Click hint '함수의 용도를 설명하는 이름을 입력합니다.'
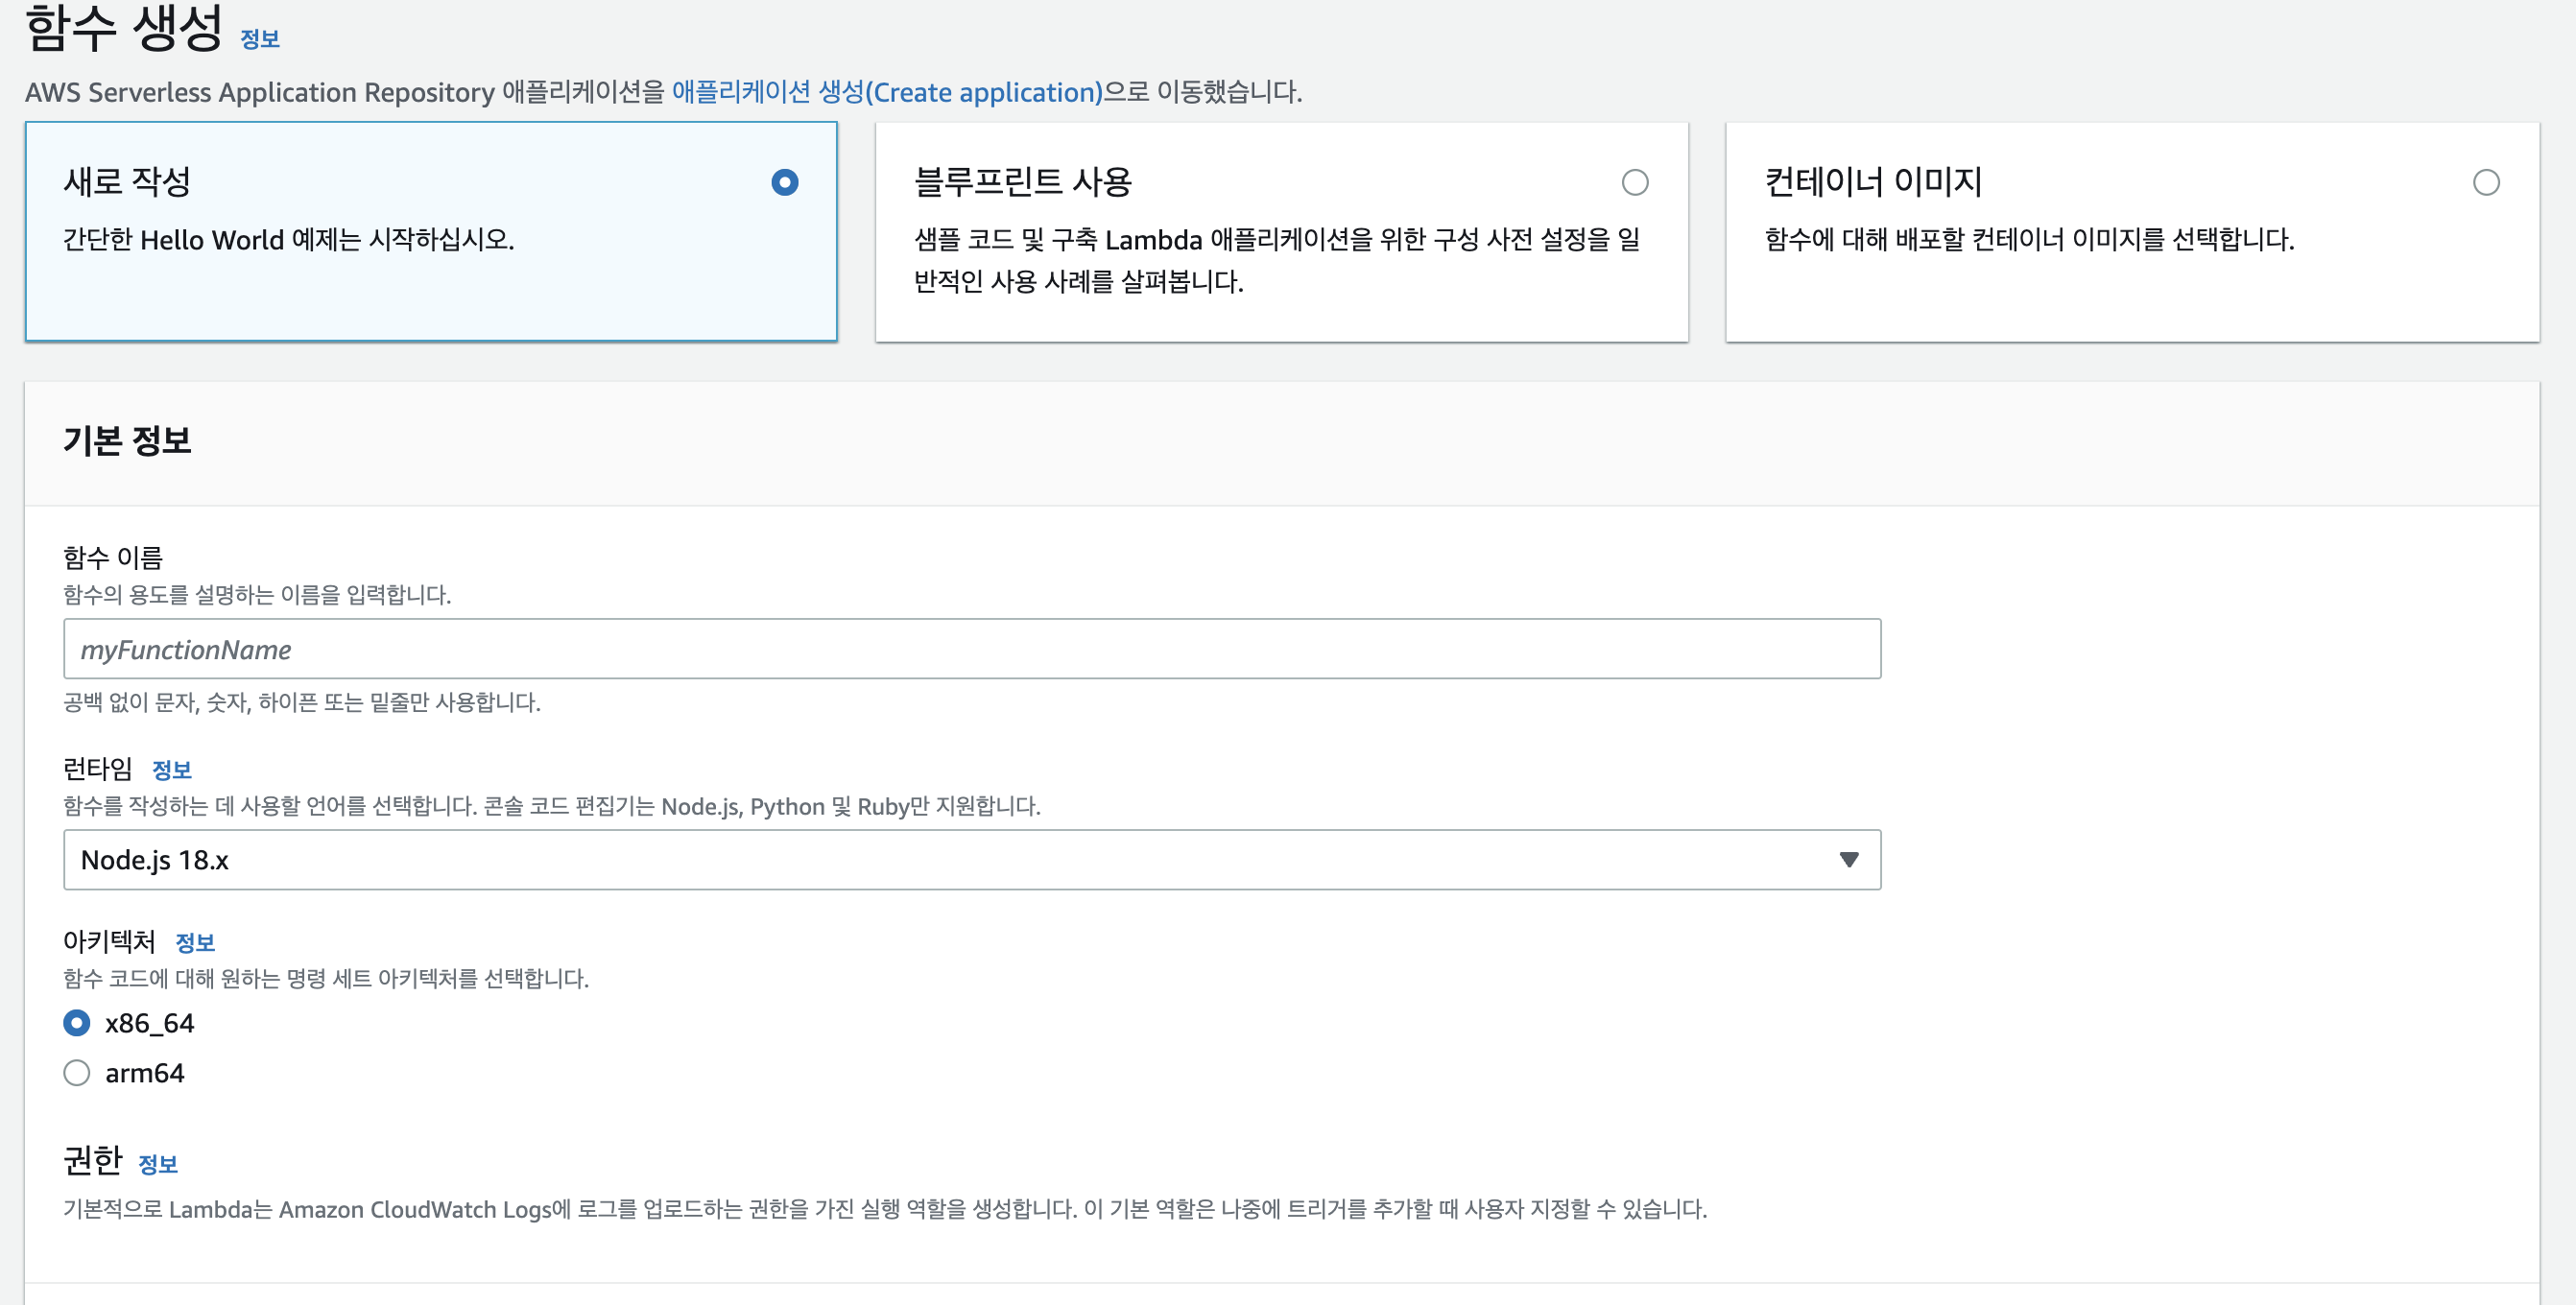The image size is (2576, 1305). pyautogui.click(x=257, y=595)
